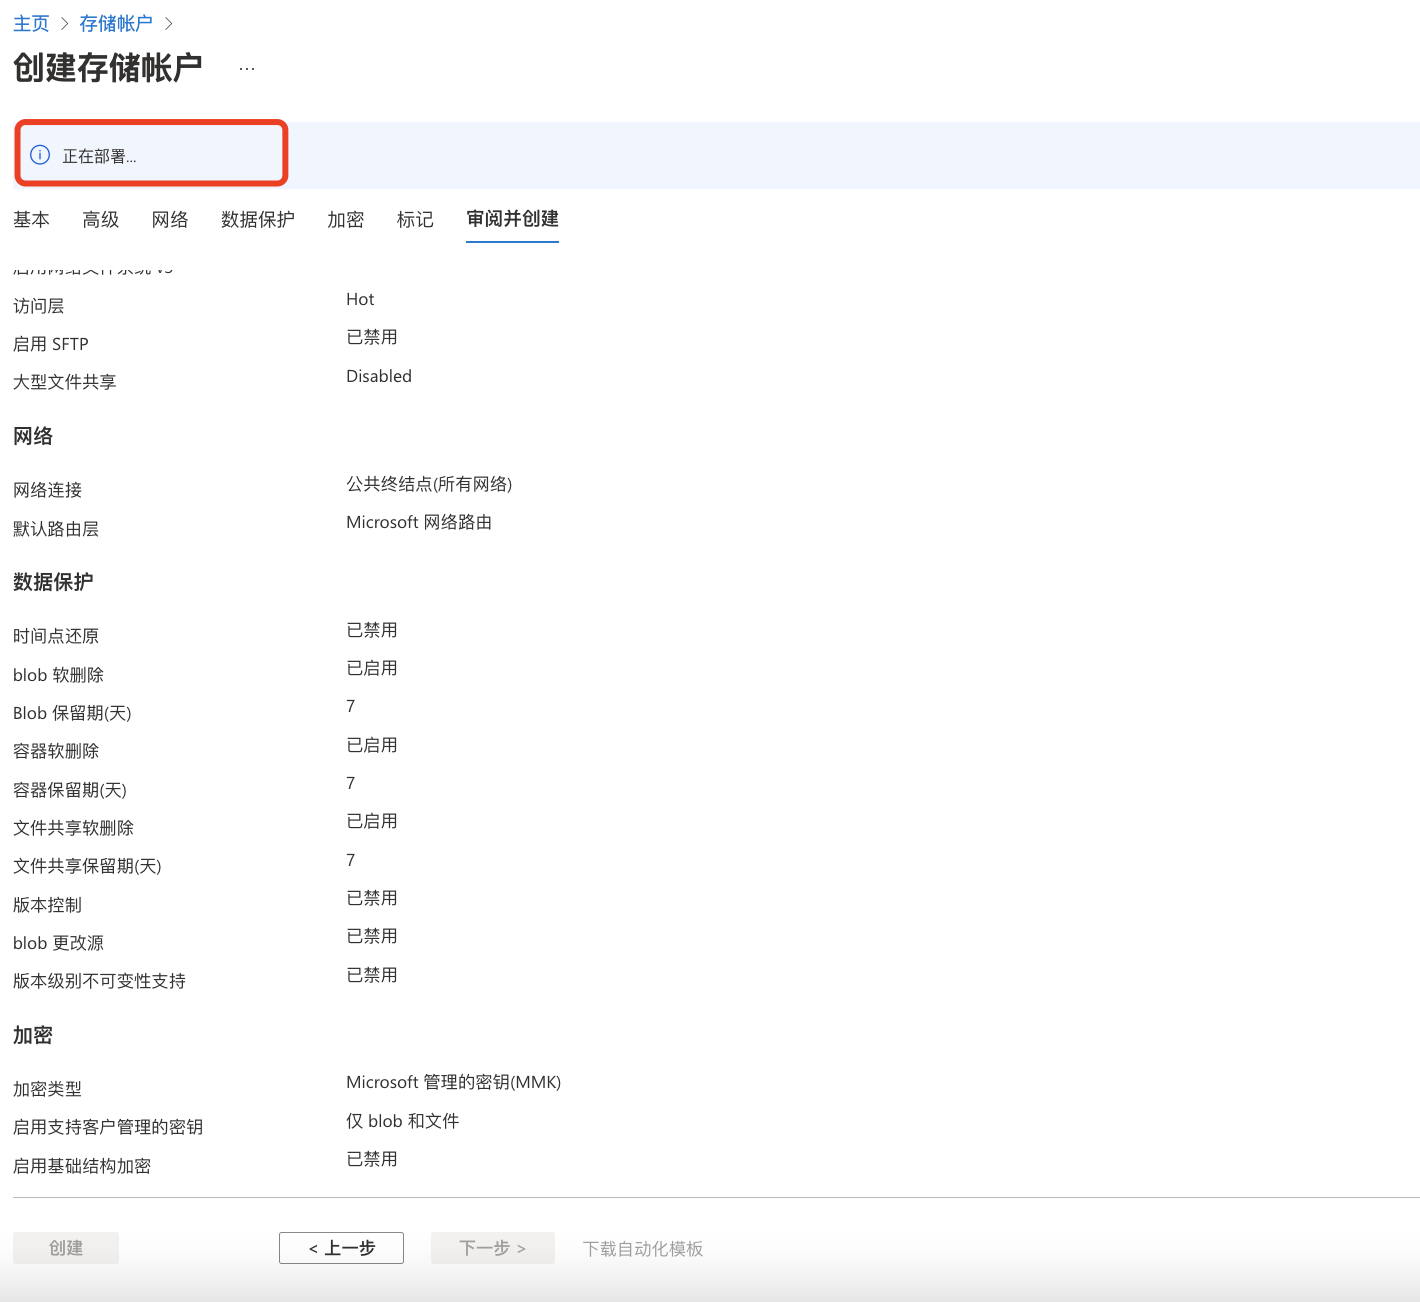Screen dimensions: 1420x1302
Task: Click the 仅 blob 和文件 value
Action: [x=403, y=1121]
